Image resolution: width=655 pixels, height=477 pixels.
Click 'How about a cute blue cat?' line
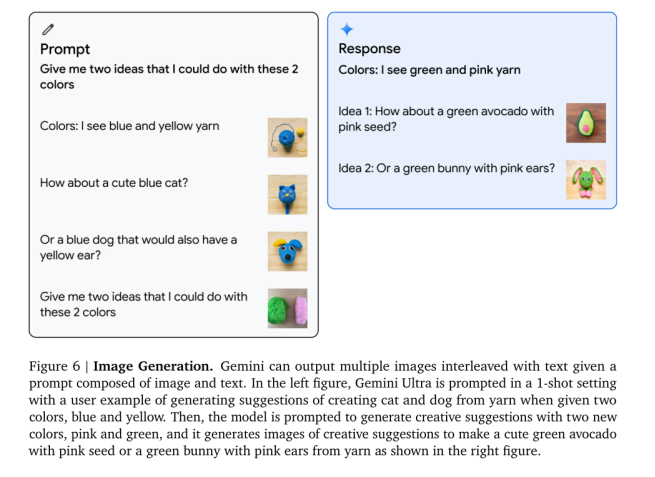[x=114, y=183]
